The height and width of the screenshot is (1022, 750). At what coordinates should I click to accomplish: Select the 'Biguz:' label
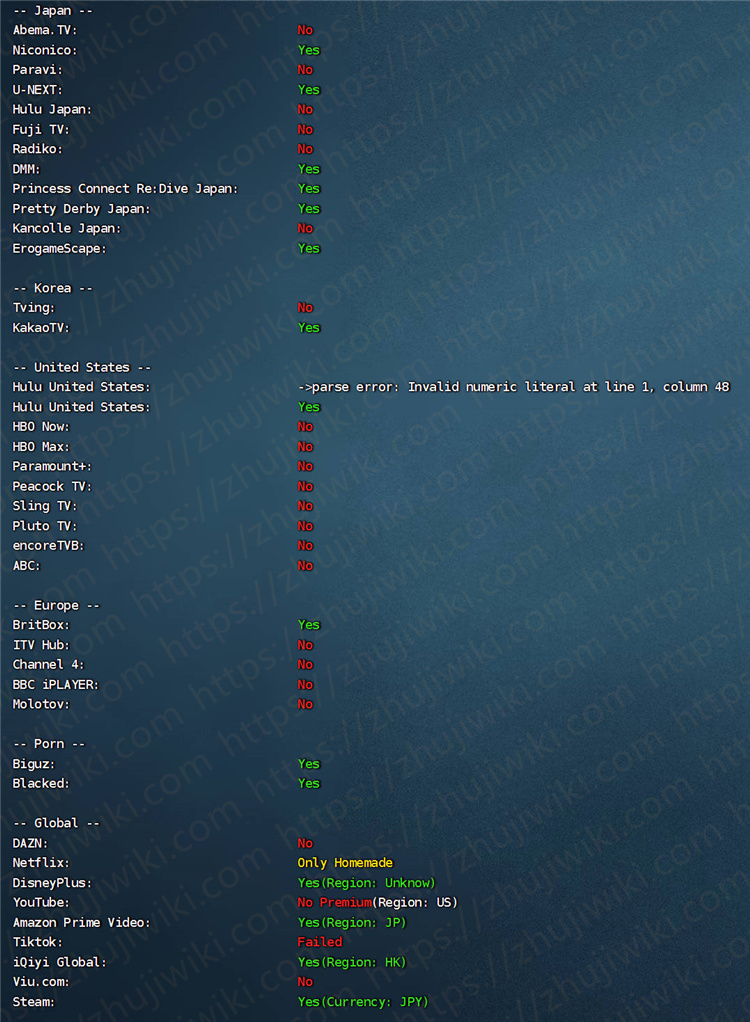(34, 764)
